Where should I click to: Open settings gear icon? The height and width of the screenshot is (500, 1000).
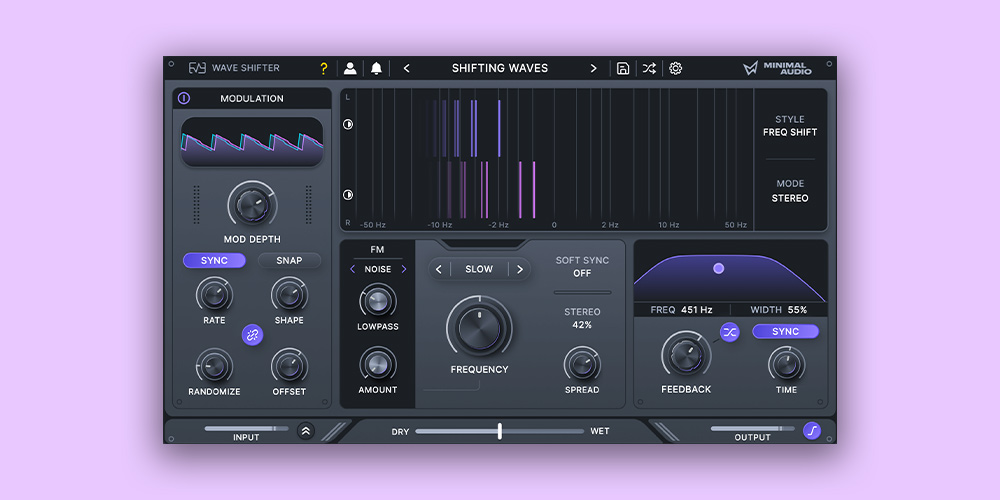point(675,68)
